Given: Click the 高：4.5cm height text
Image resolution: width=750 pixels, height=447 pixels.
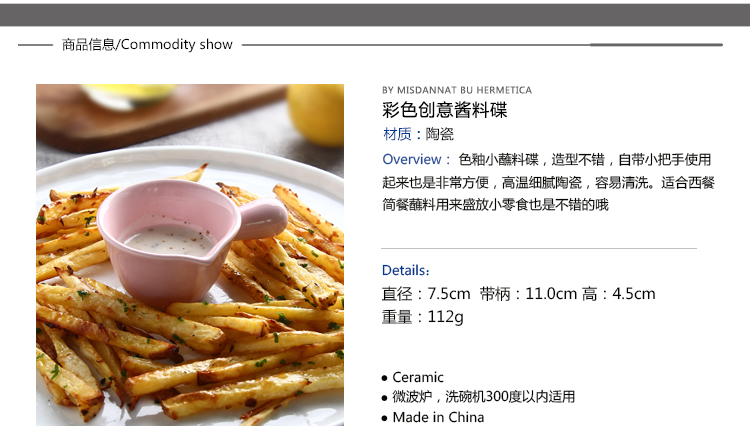Looking at the screenshot, I should pos(618,294).
